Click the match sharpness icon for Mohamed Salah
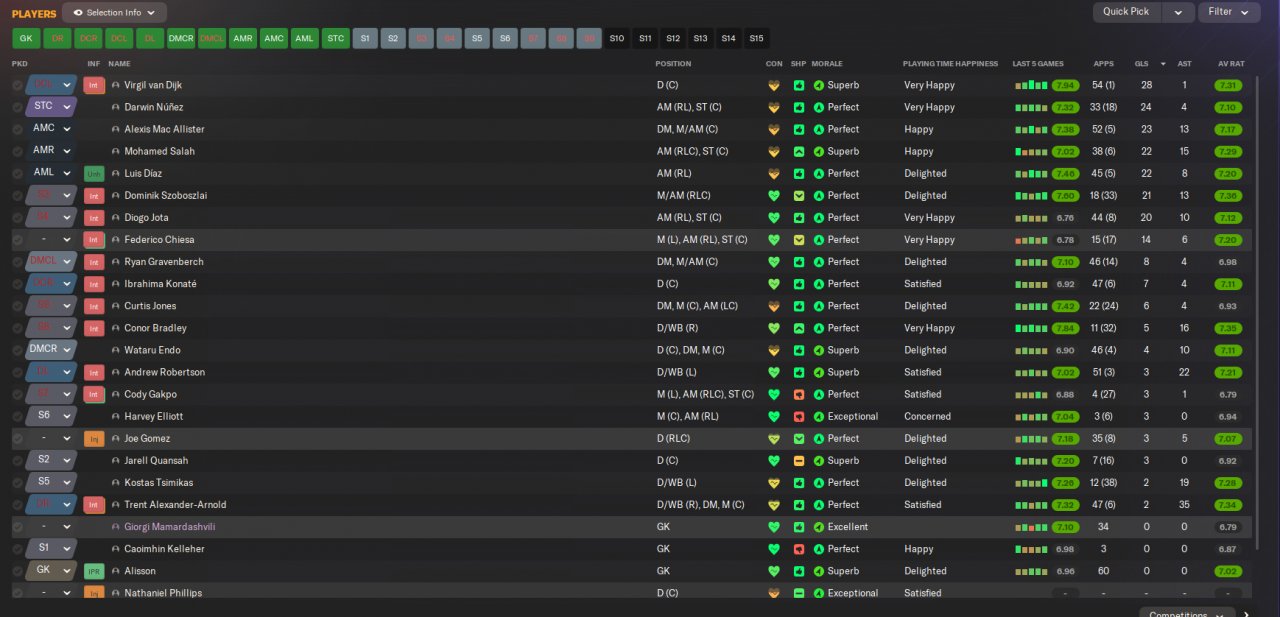The height and width of the screenshot is (617, 1280). click(x=798, y=151)
